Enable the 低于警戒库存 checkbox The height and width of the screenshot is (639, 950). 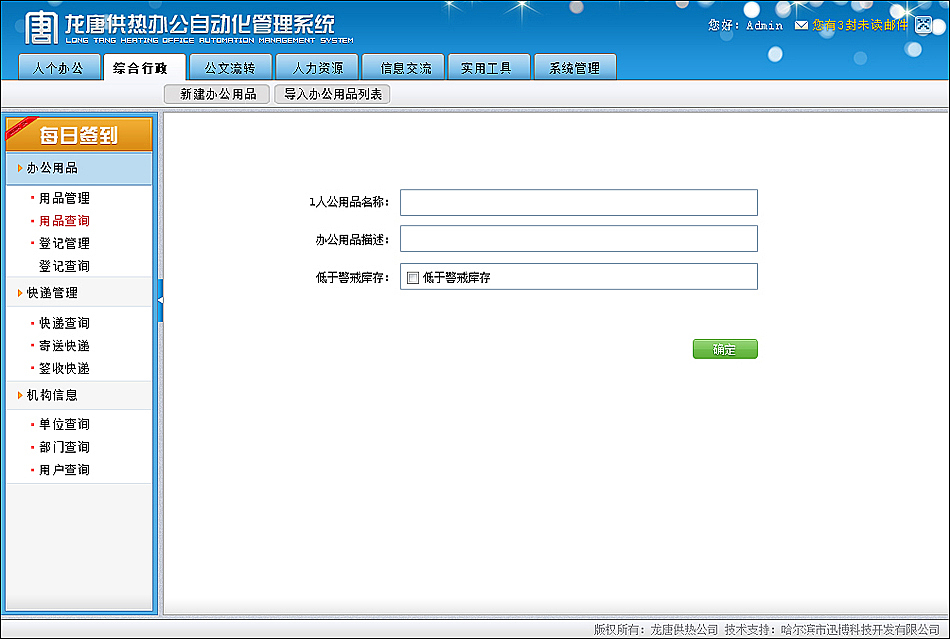[x=414, y=276]
